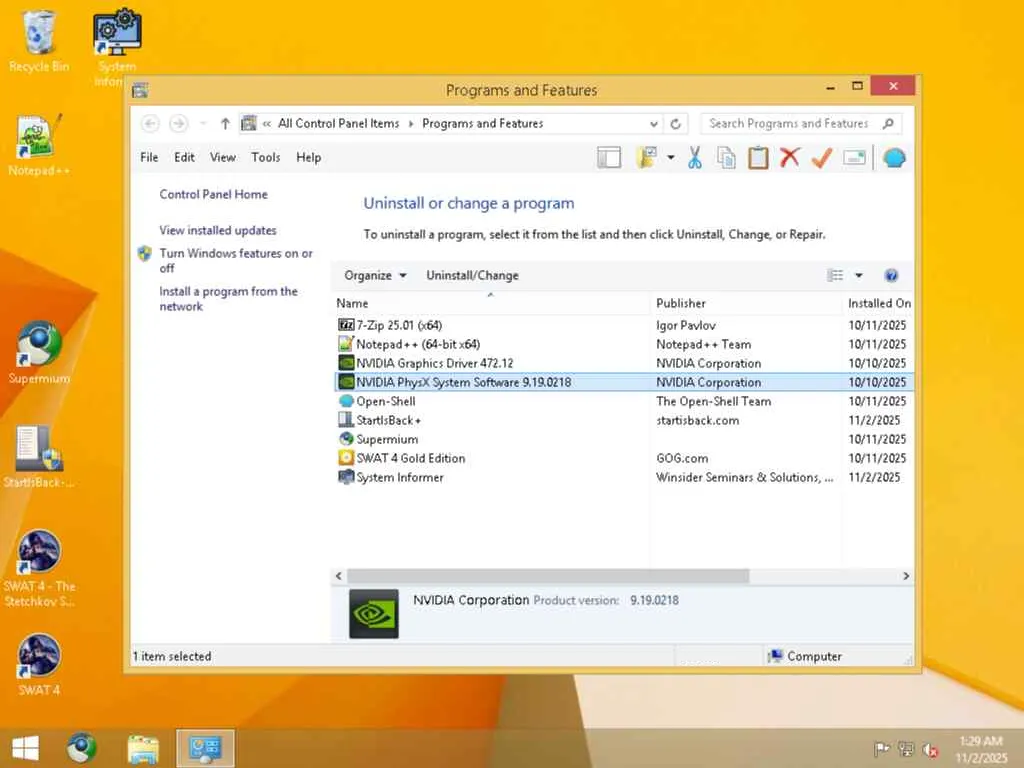The height and width of the screenshot is (768, 1024).
Task: Select the Supermium program entry
Action: (623, 439)
